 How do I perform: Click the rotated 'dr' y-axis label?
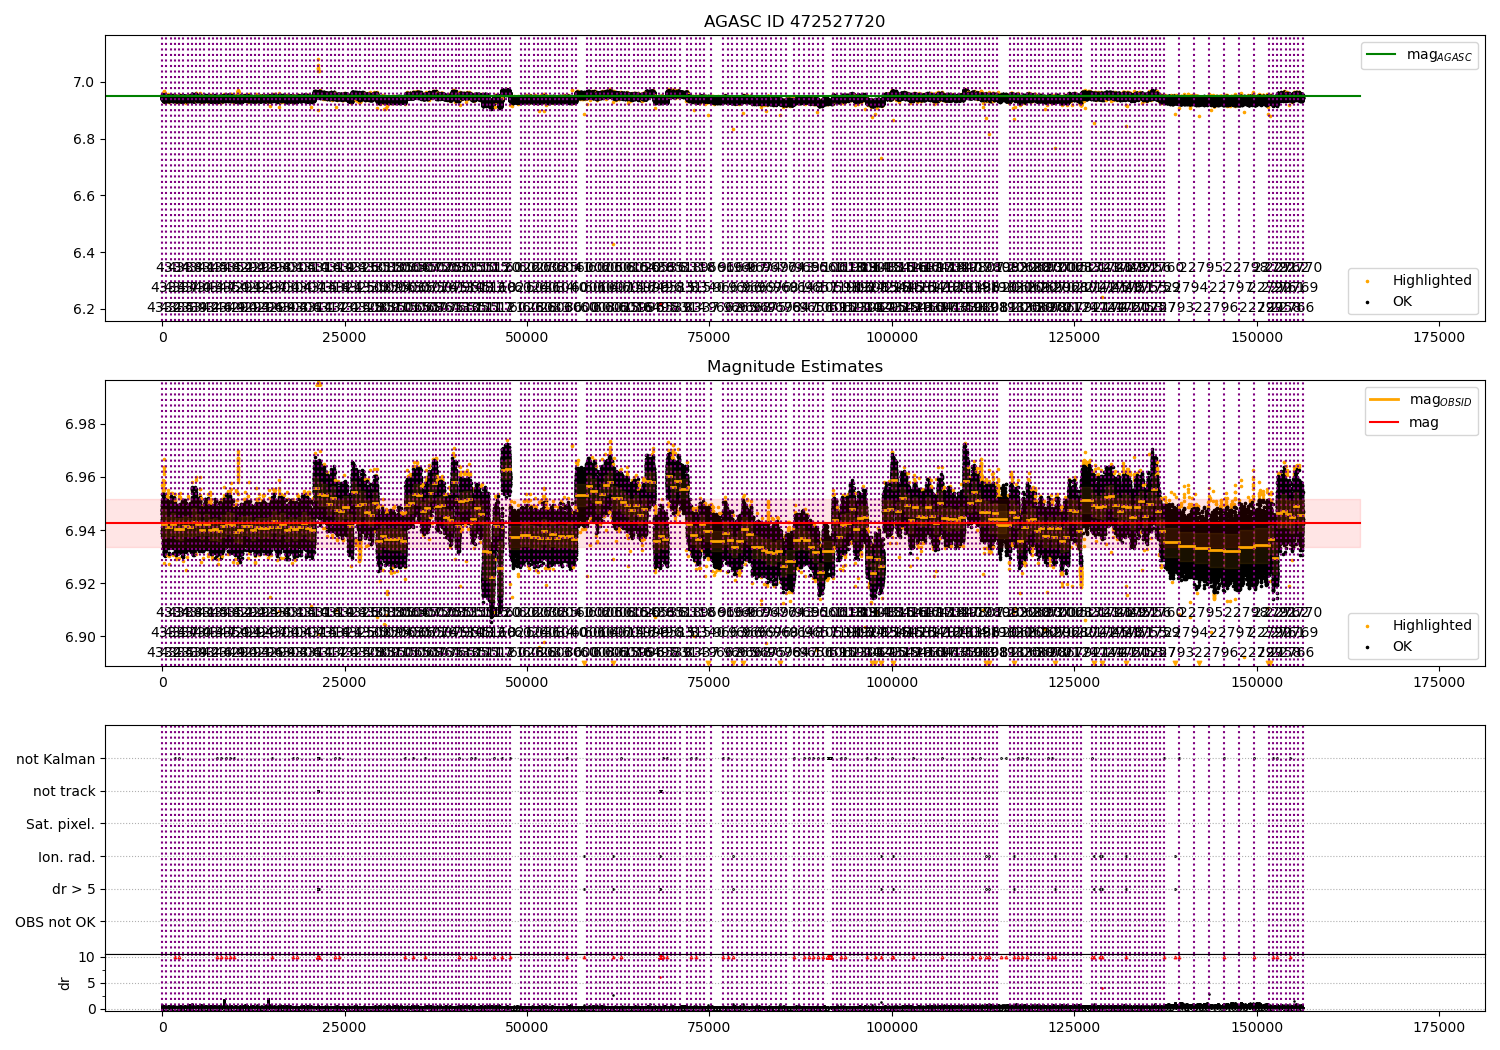coord(64,983)
